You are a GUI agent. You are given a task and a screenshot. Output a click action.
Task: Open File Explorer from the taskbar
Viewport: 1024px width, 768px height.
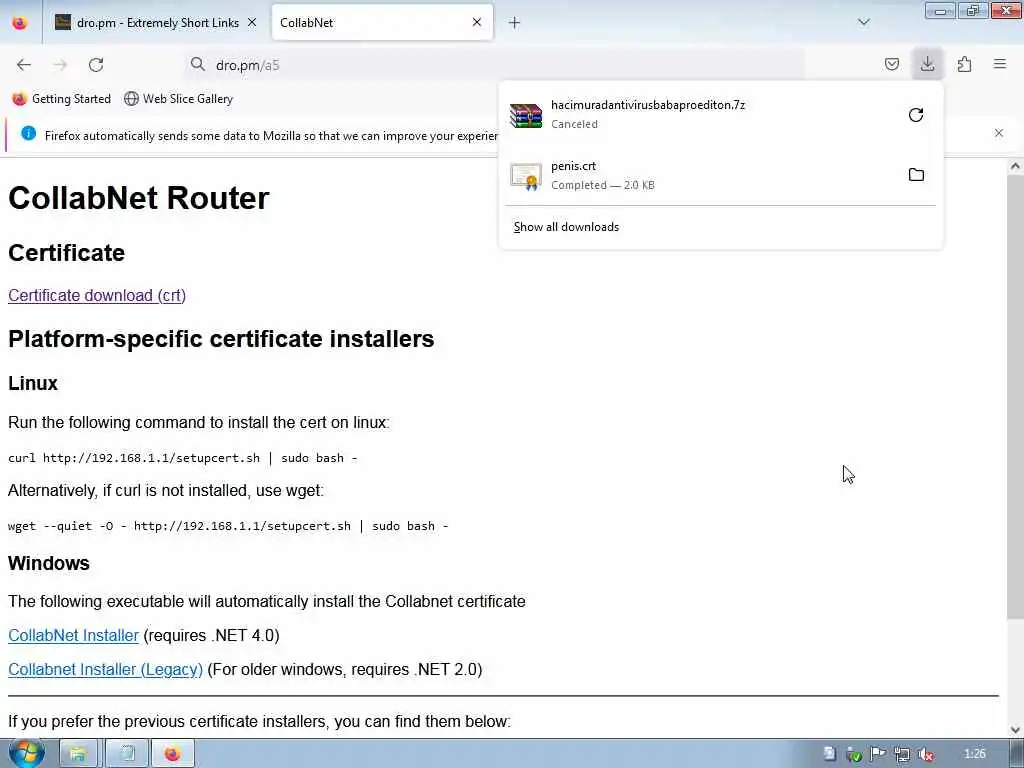pyautogui.click(x=78, y=754)
